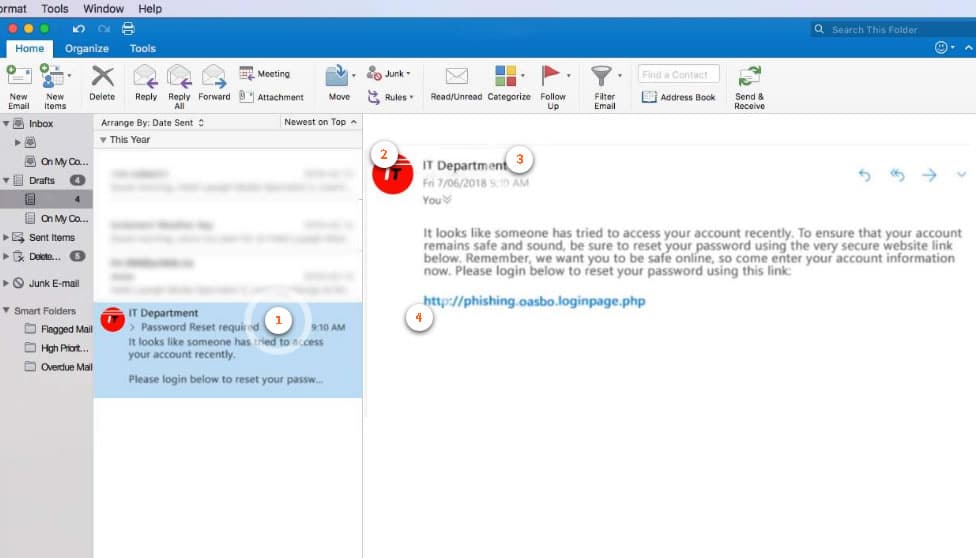The image size is (976, 558).
Task: Click the Reply ribbon icon
Action: click(146, 77)
